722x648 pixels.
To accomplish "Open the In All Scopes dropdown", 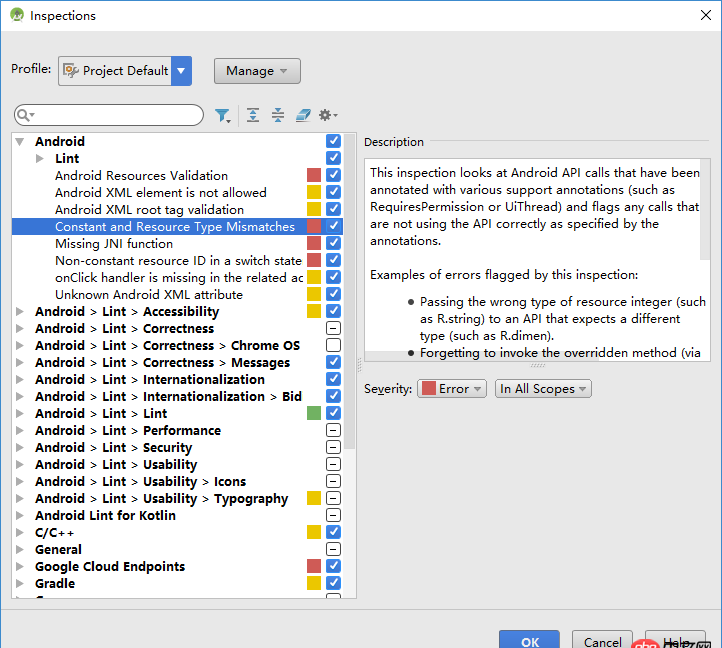I will (x=543, y=389).
